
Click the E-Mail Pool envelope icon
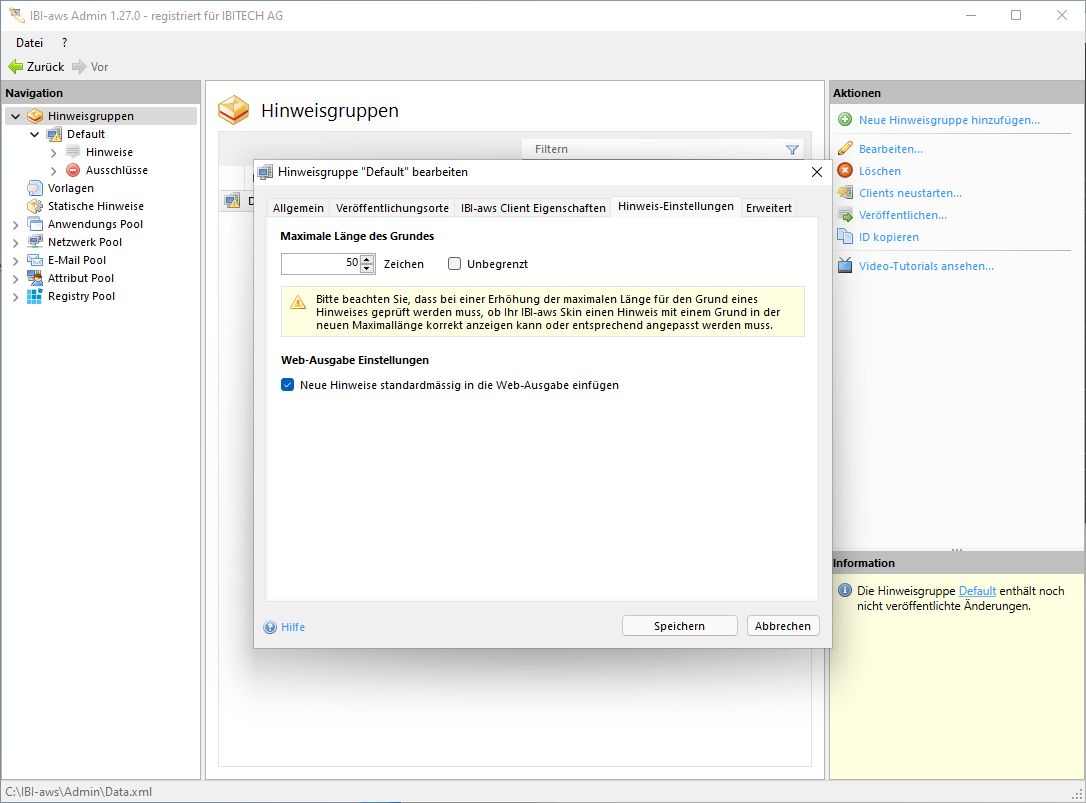35,260
